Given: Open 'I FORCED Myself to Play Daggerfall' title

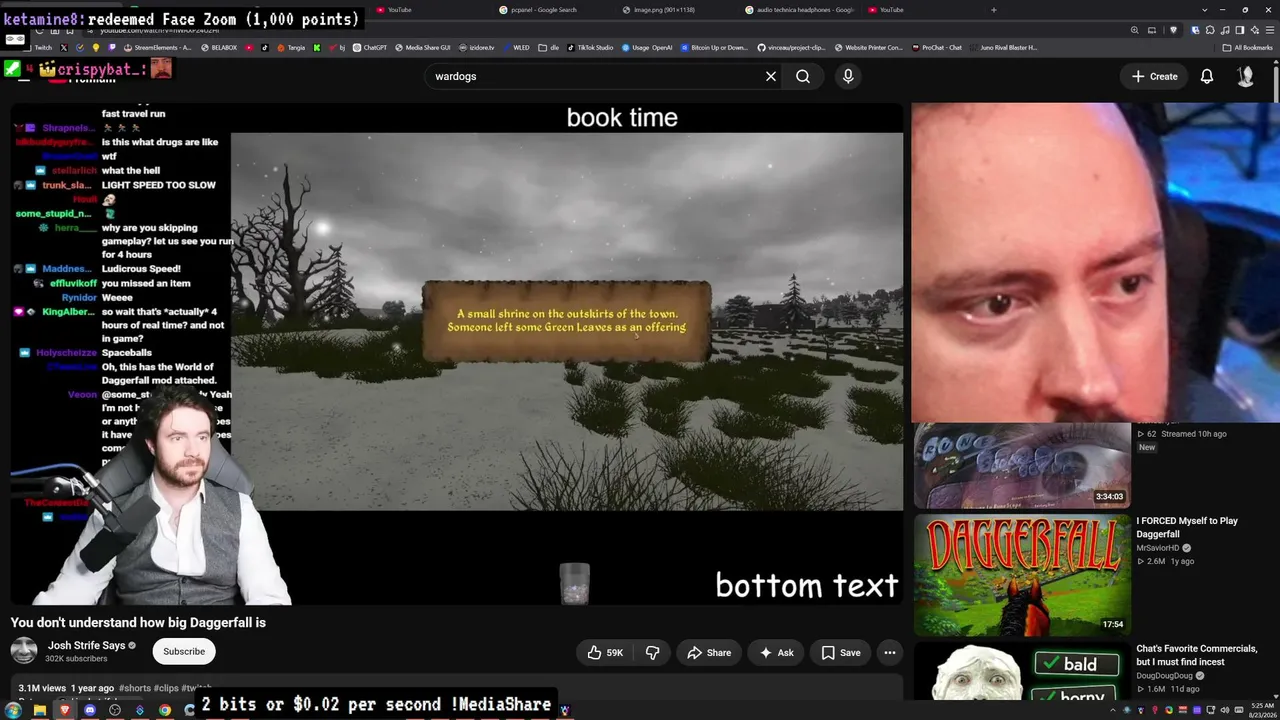Looking at the screenshot, I should coord(1187,527).
